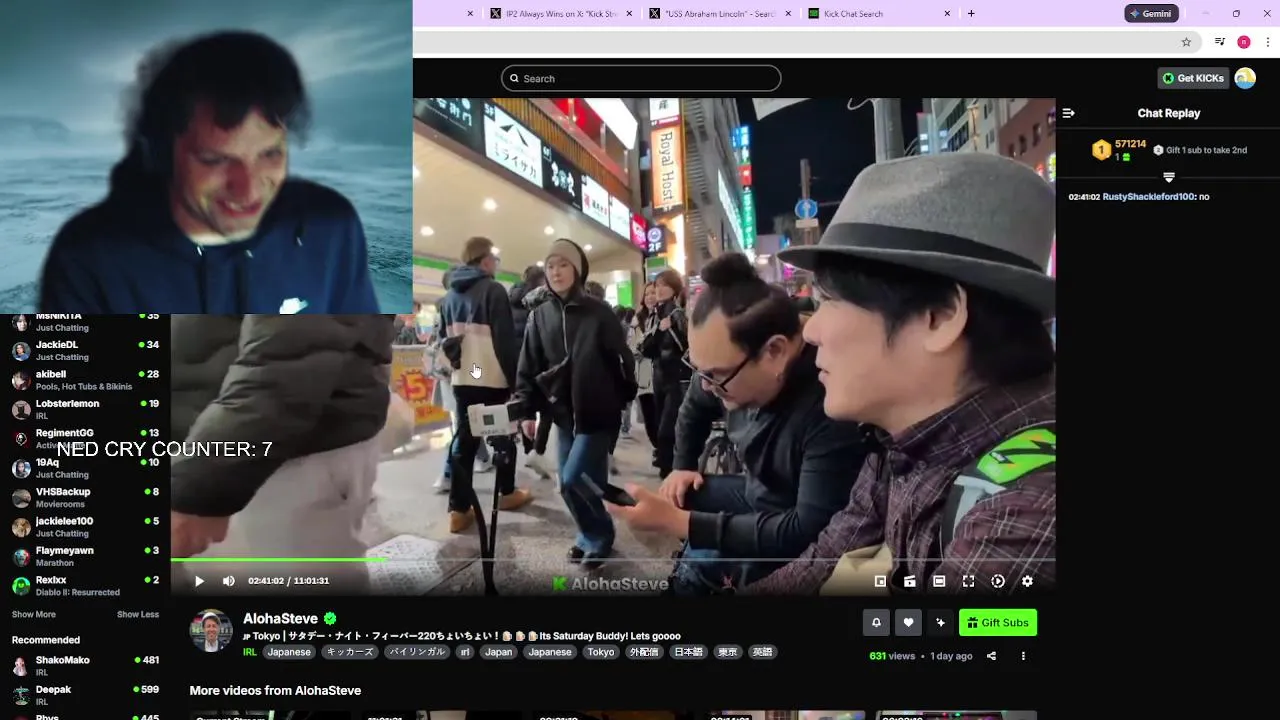Select the 英語 tag

pos(762,652)
